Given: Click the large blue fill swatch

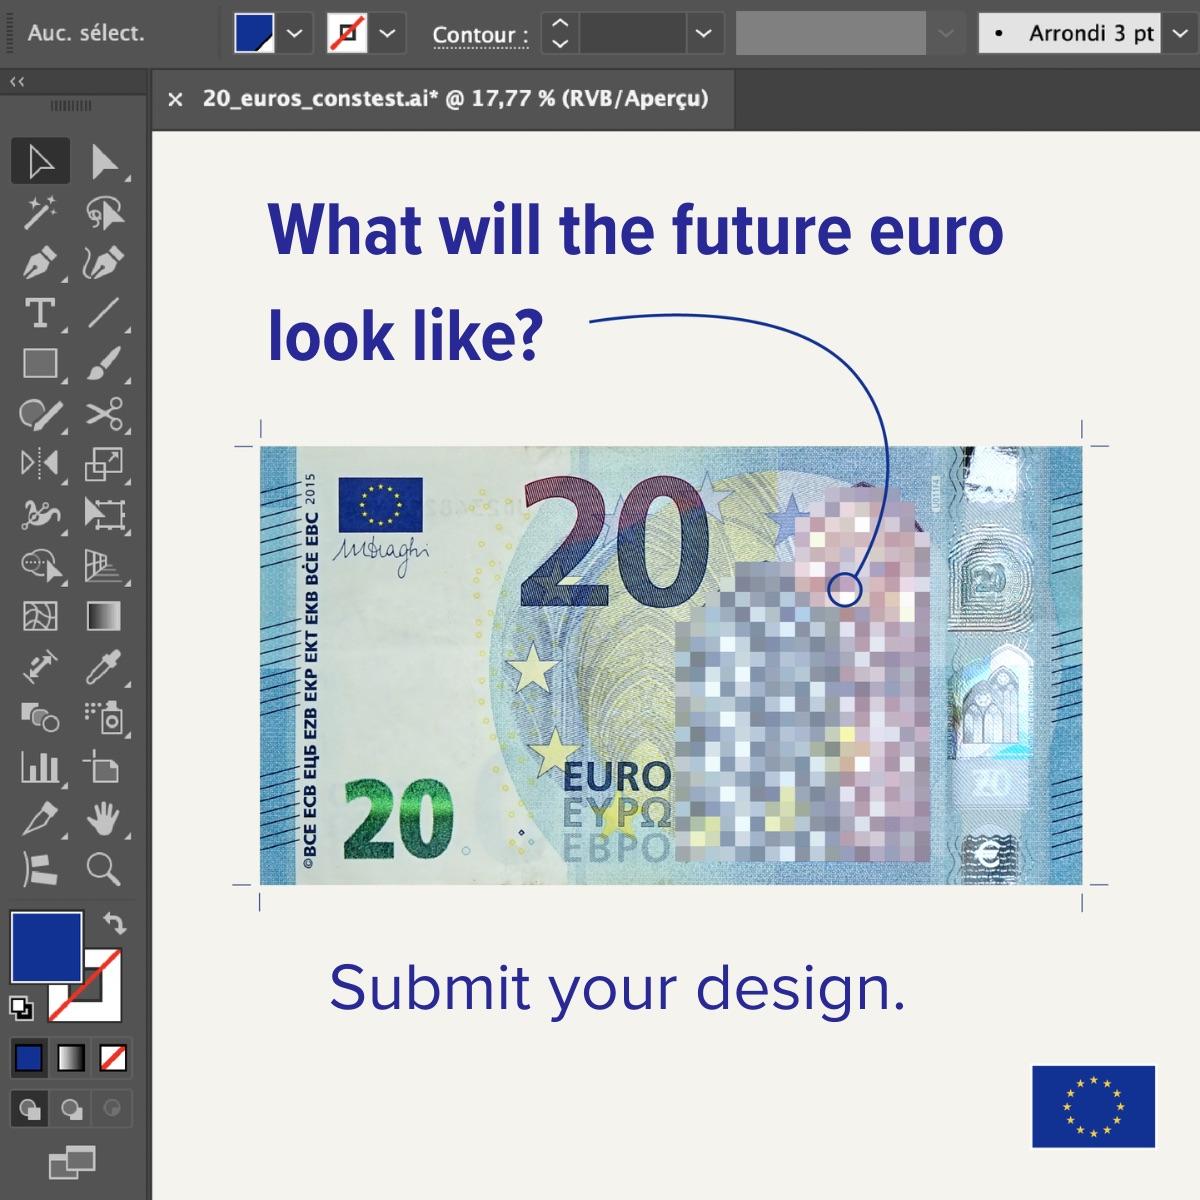Looking at the screenshot, I should (x=46, y=947).
